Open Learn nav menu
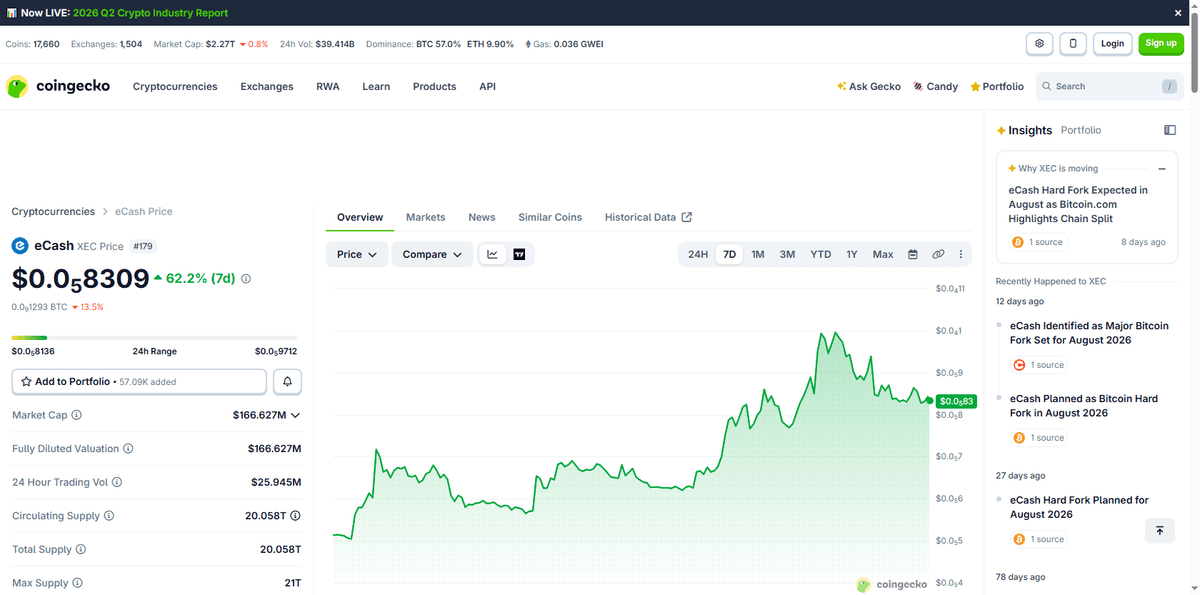1200x595 pixels. point(376,87)
